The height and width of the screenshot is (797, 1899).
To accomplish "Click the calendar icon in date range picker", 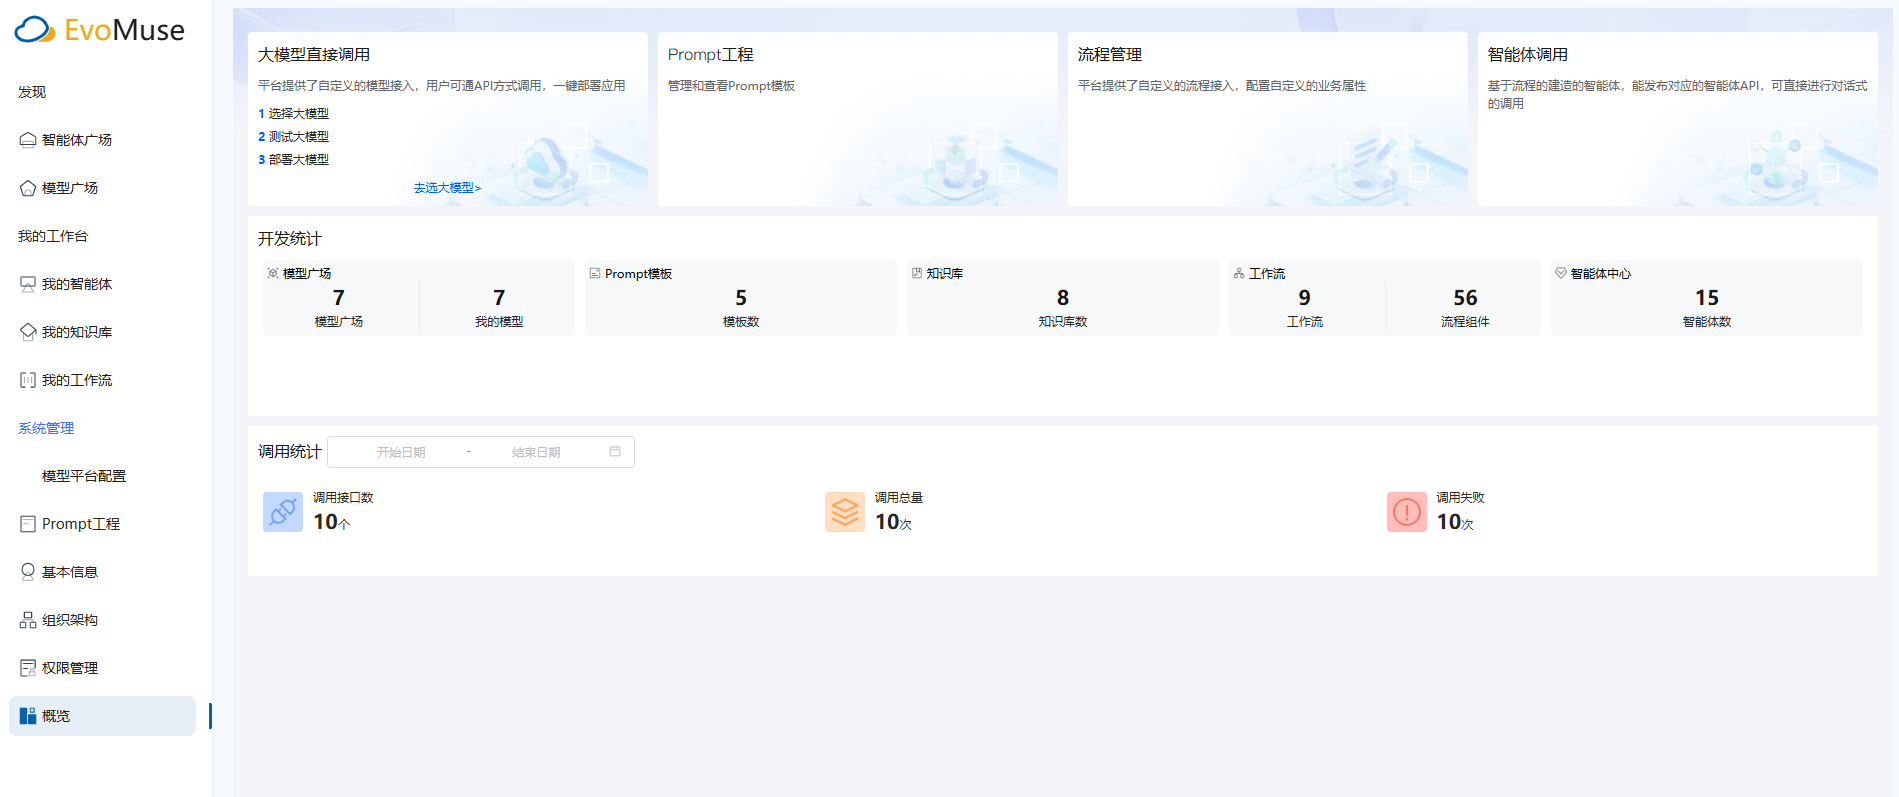I will coord(615,452).
